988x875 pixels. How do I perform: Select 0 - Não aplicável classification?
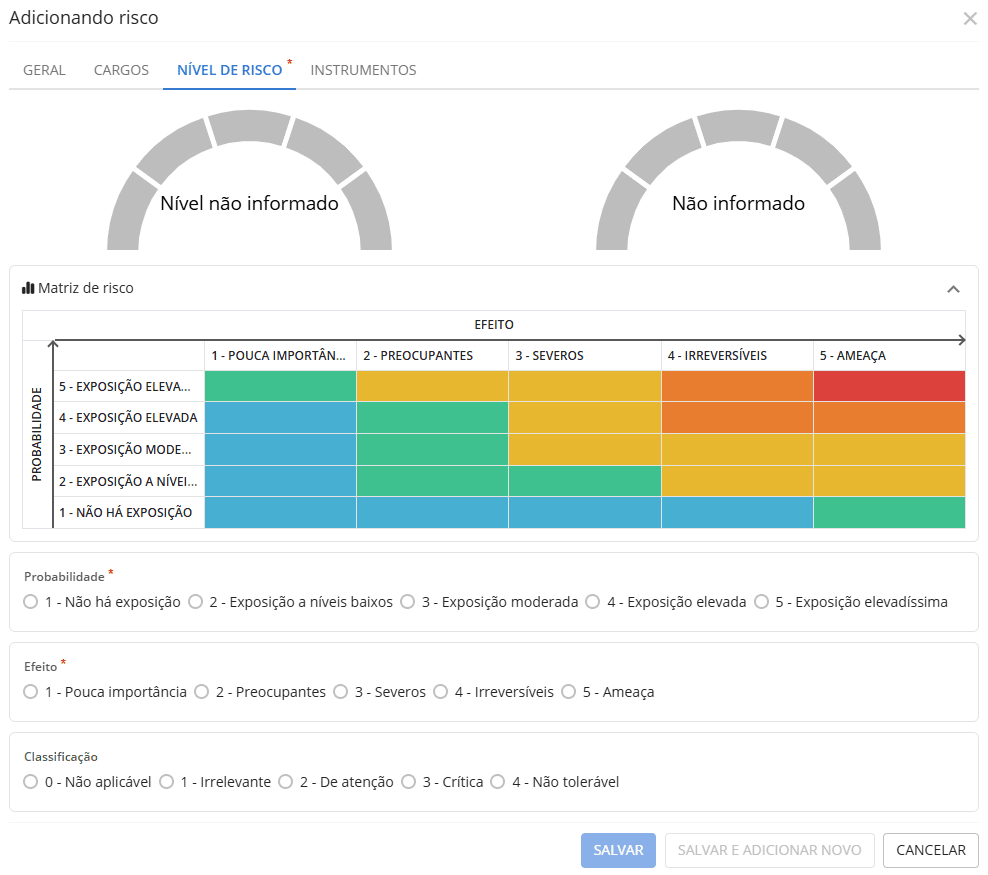[31, 782]
